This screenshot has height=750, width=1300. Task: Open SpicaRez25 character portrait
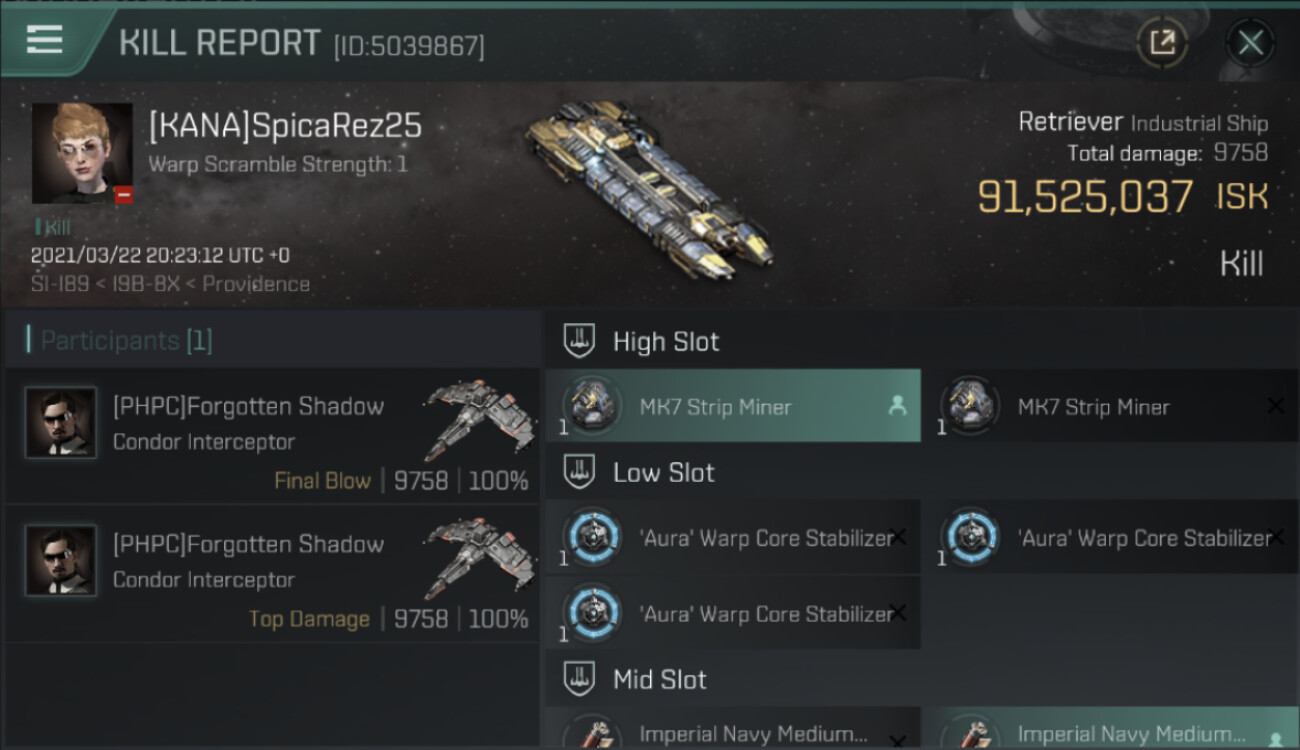(x=82, y=153)
